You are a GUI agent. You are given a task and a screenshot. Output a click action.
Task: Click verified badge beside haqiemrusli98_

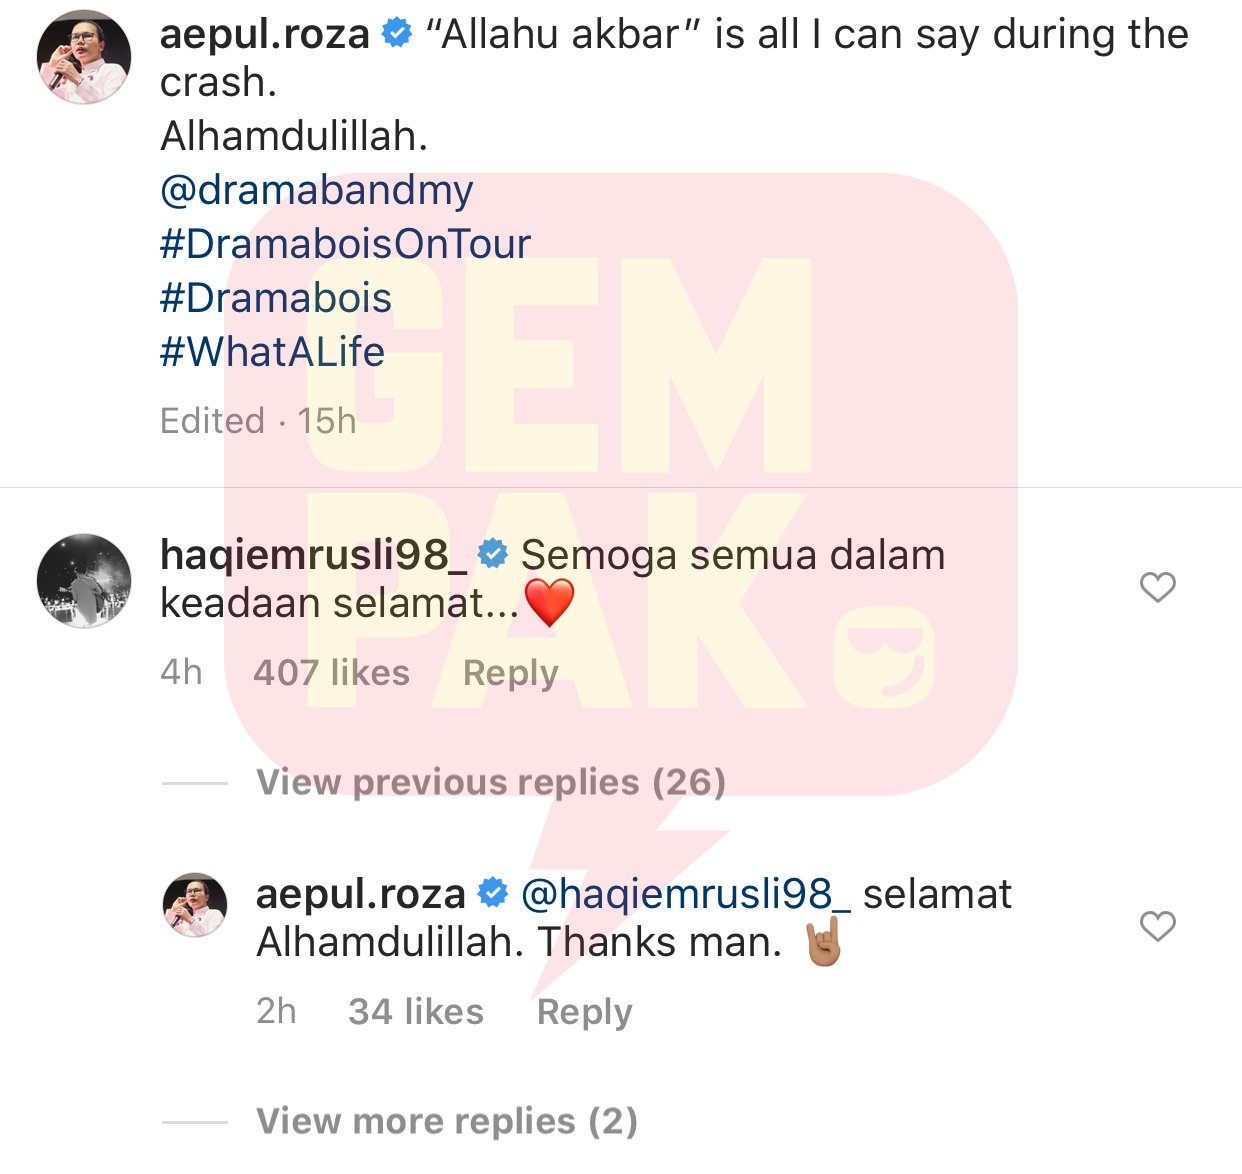point(493,554)
